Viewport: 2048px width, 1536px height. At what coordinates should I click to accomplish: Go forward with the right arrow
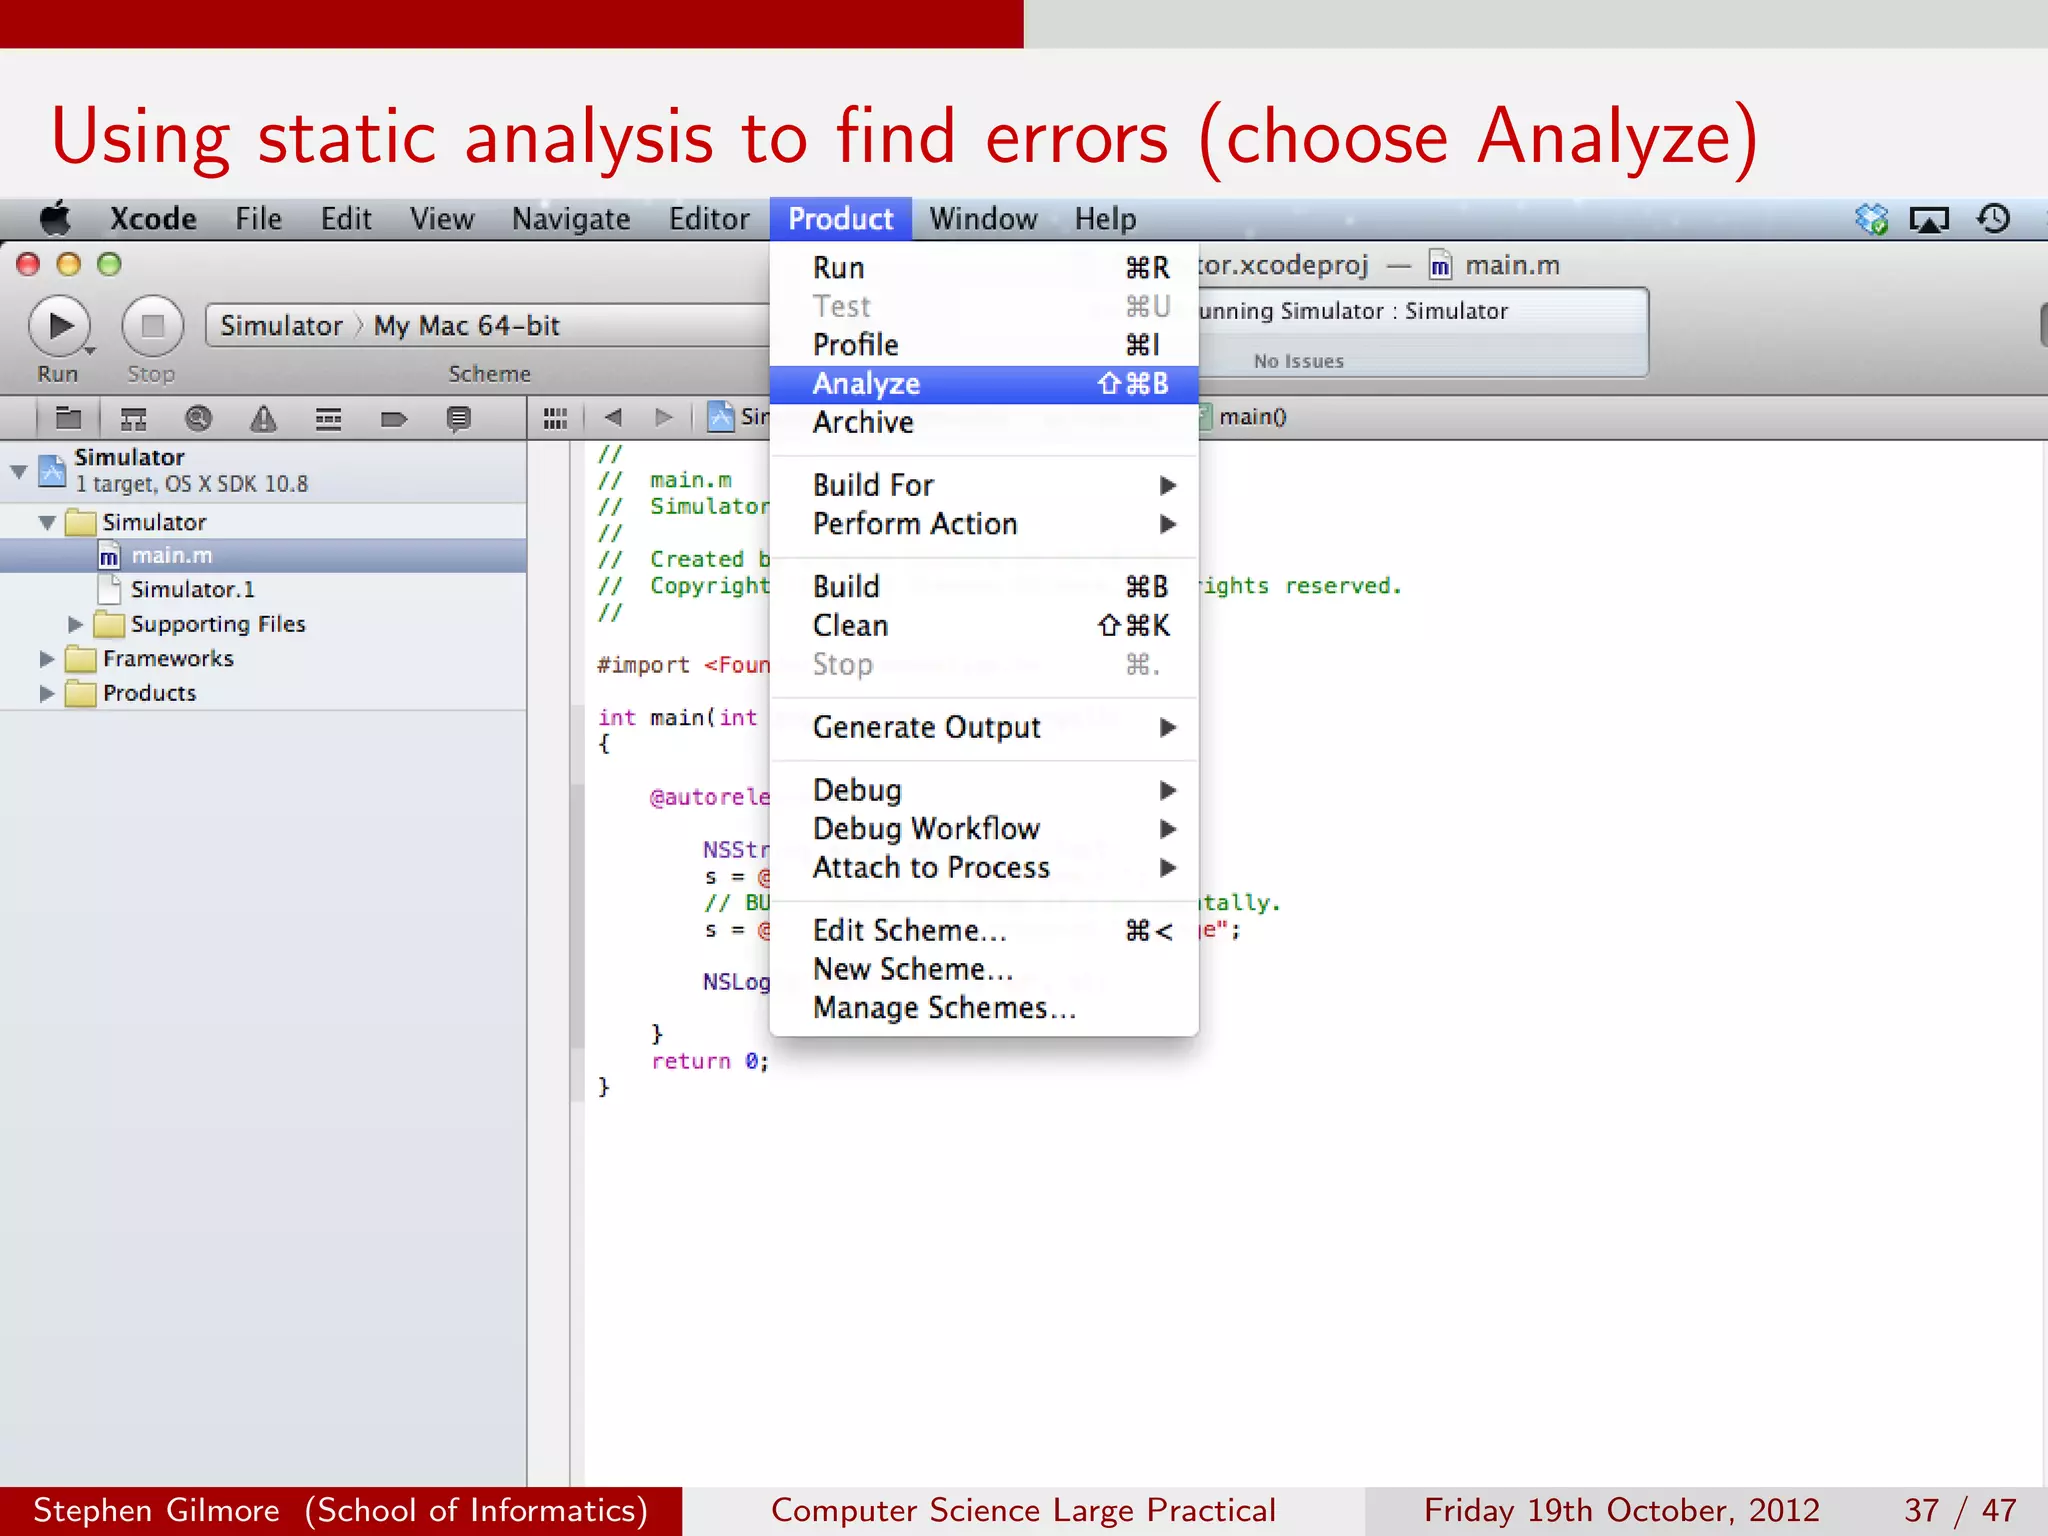663,417
